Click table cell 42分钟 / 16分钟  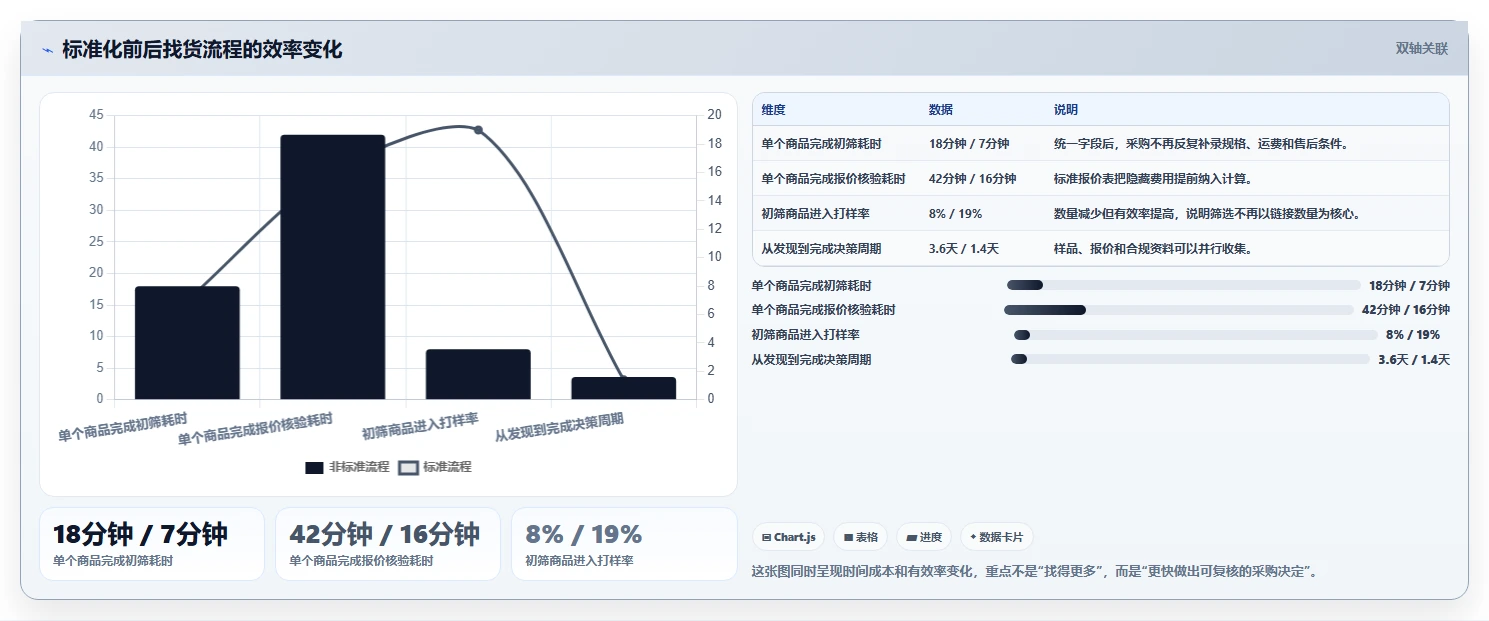point(973,179)
